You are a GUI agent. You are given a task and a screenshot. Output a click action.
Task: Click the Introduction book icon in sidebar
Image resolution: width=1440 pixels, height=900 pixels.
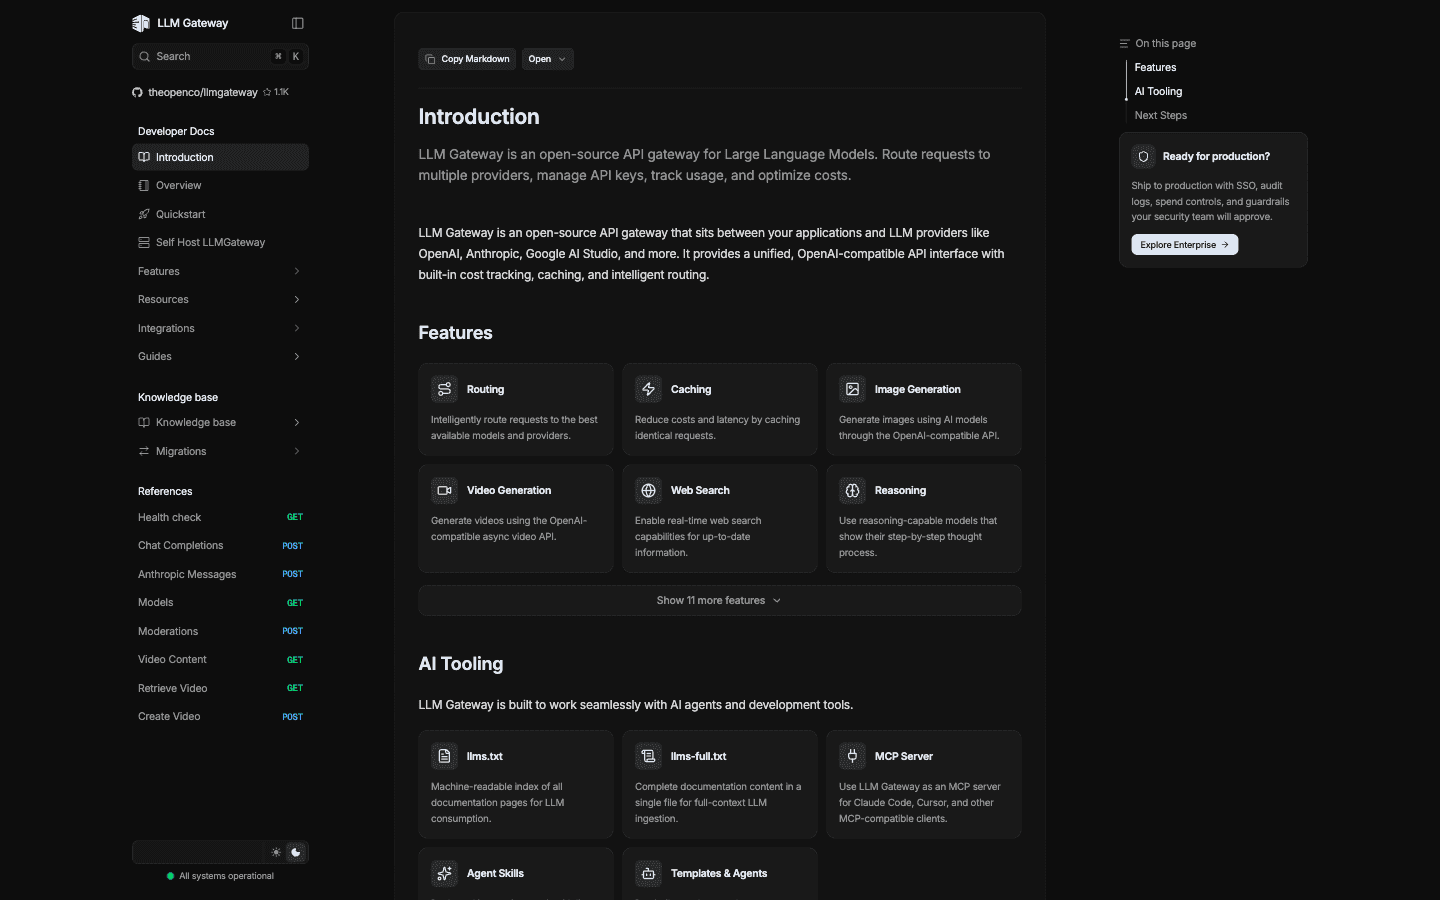[144, 157]
